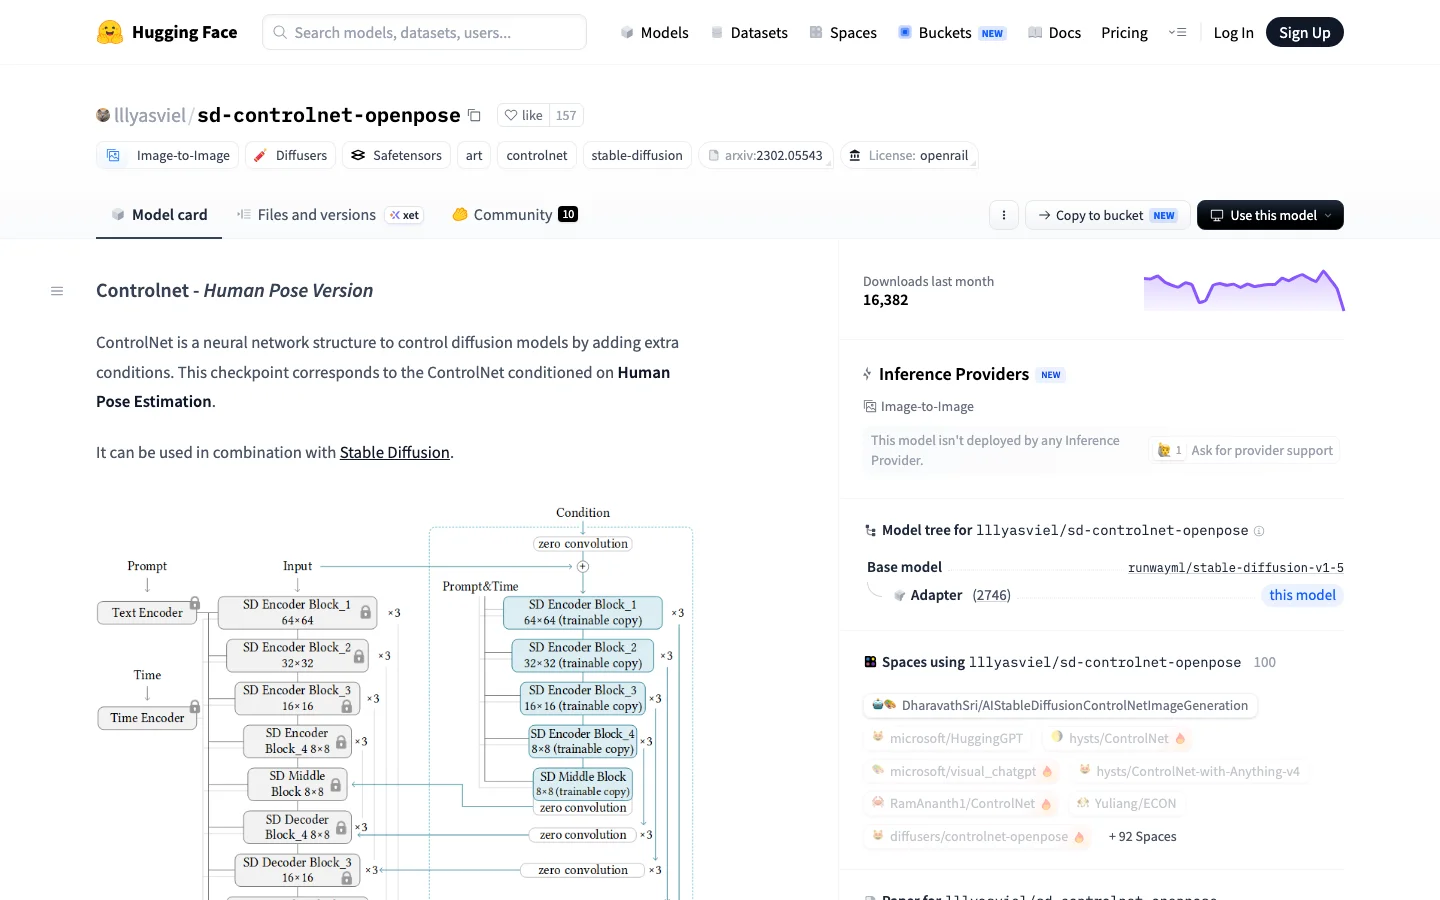Open the RamAnanth1/ControlNet space

coord(962,803)
